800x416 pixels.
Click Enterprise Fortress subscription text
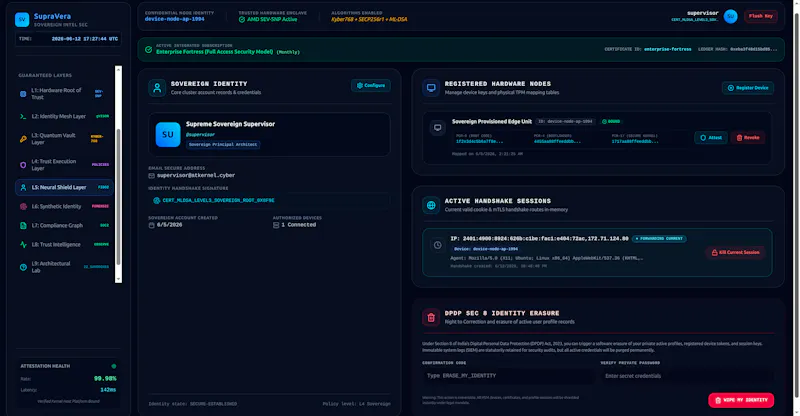(x=214, y=52)
